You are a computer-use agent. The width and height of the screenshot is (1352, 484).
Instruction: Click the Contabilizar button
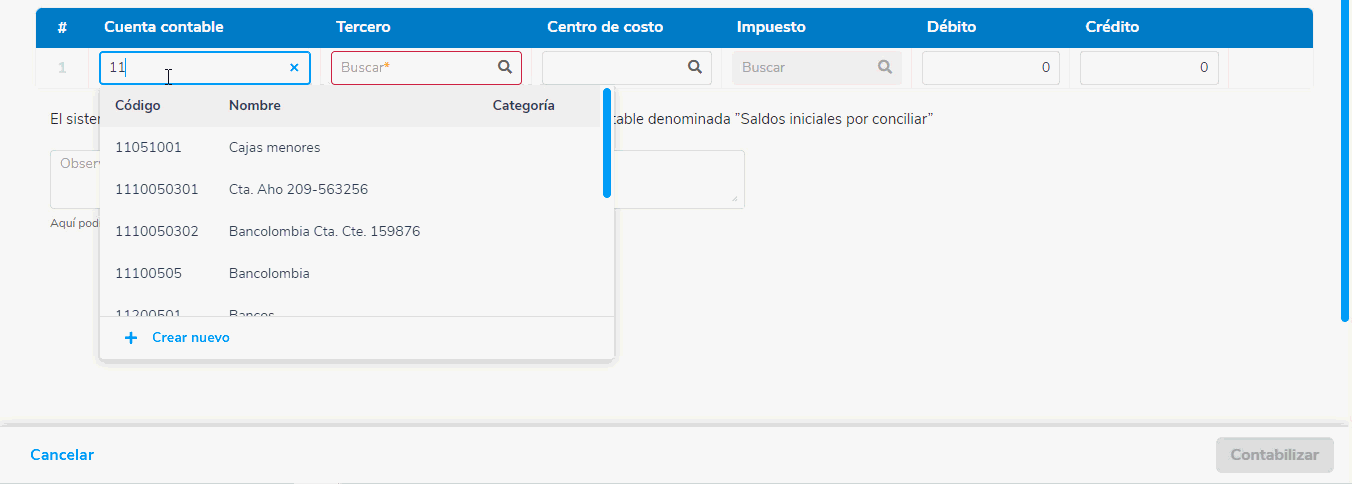[x=1274, y=455]
